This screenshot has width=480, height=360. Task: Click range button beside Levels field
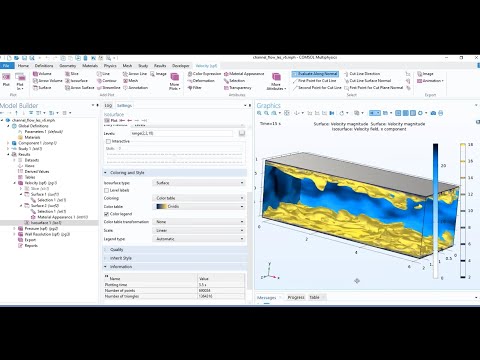coord(242,133)
